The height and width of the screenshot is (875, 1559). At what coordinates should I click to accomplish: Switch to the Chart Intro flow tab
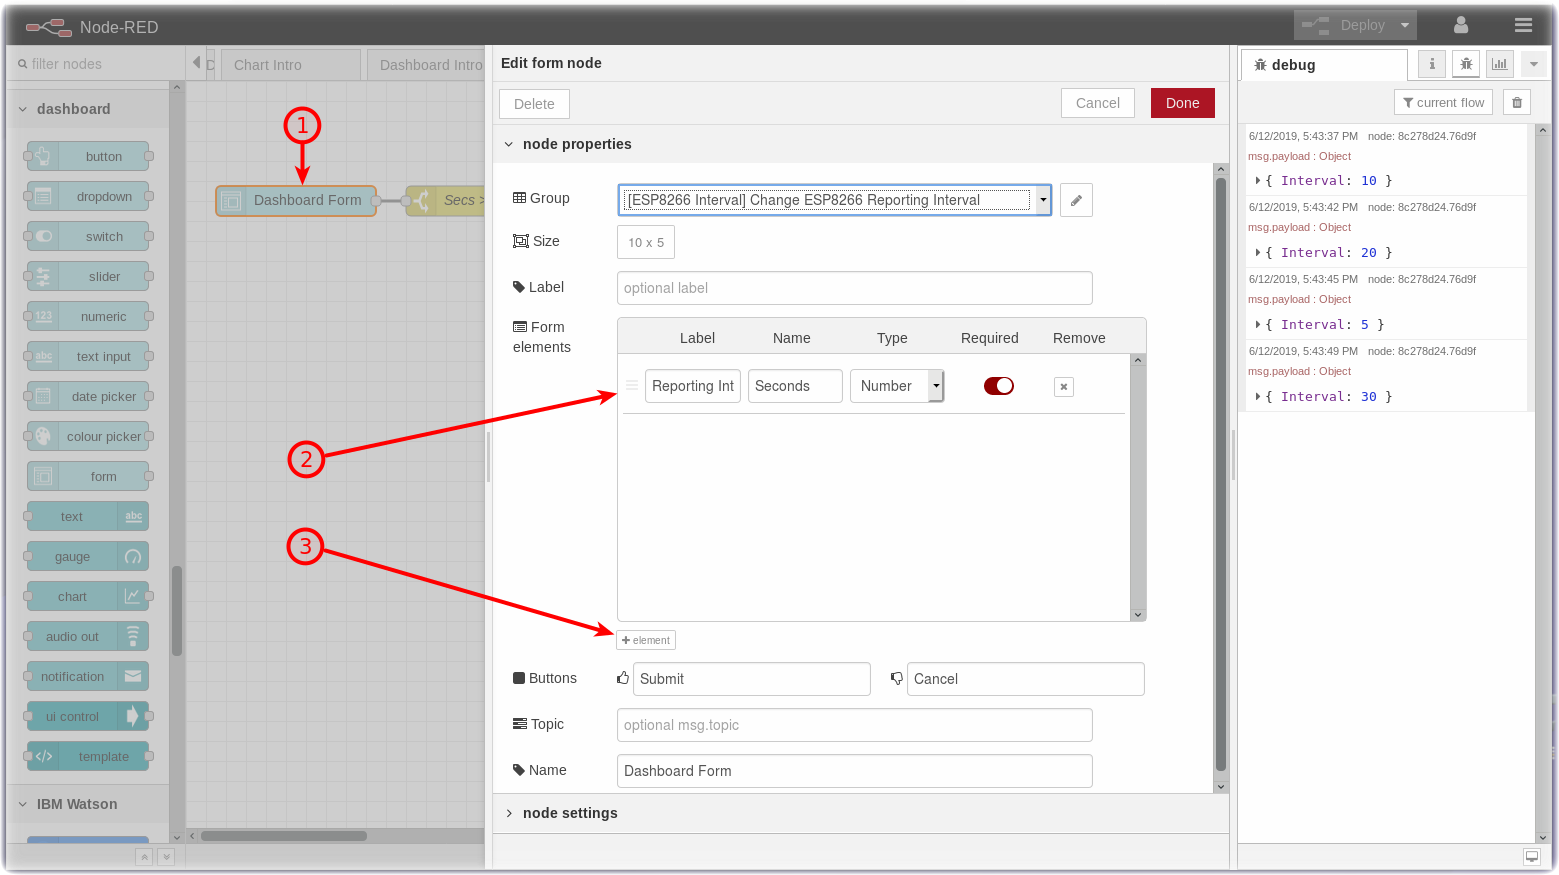pos(290,65)
